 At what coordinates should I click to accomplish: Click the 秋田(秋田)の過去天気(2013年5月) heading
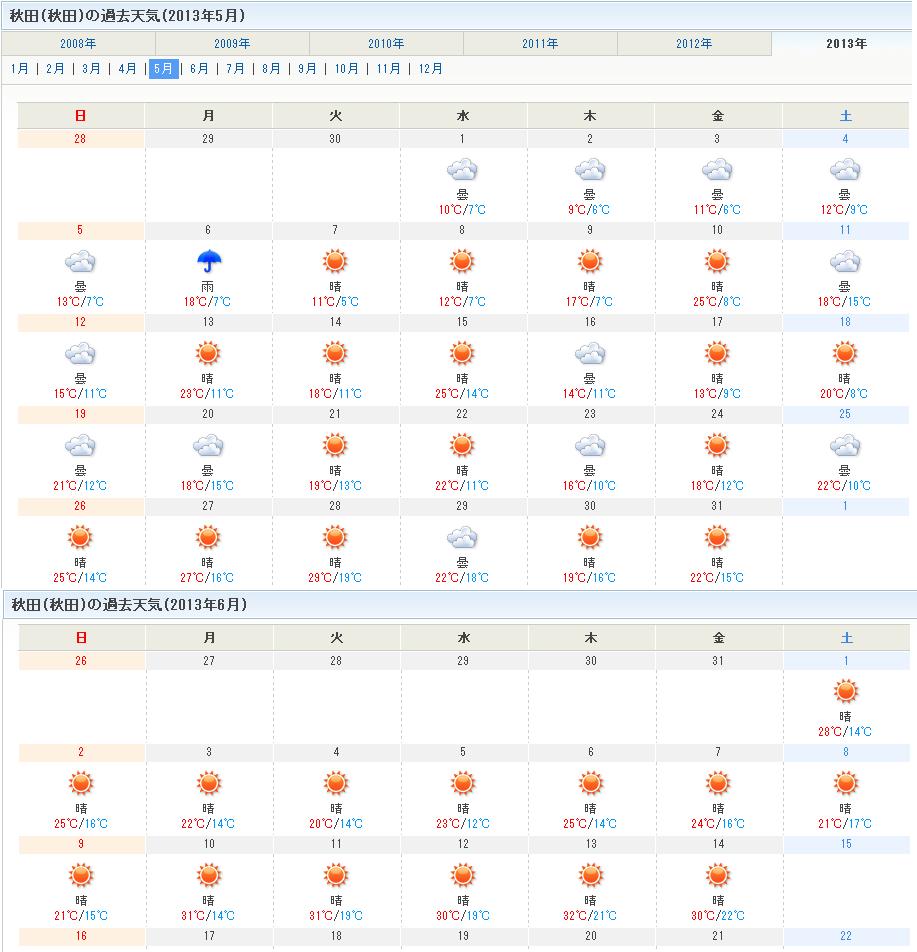click(x=128, y=16)
